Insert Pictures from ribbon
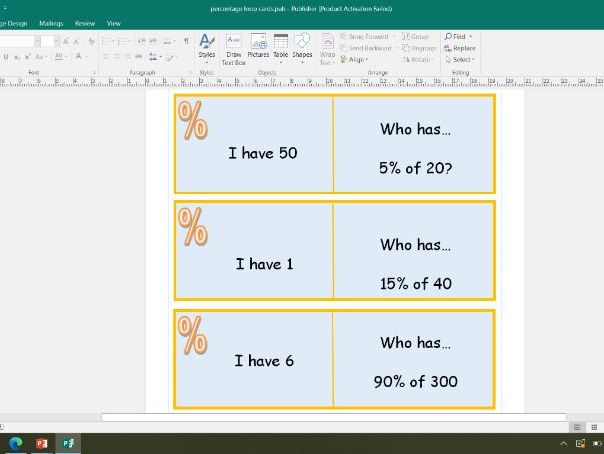 [258, 45]
